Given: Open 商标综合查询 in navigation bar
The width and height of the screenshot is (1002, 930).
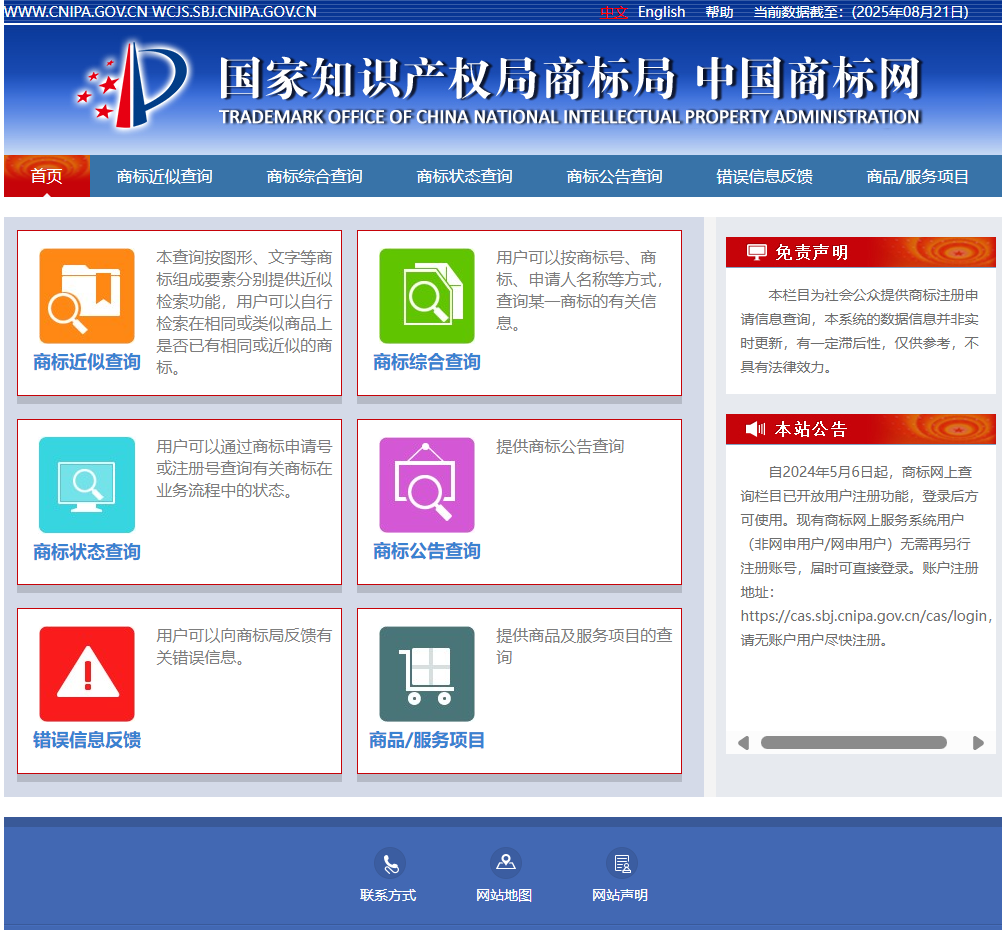Looking at the screenshot, I should 314,176.
